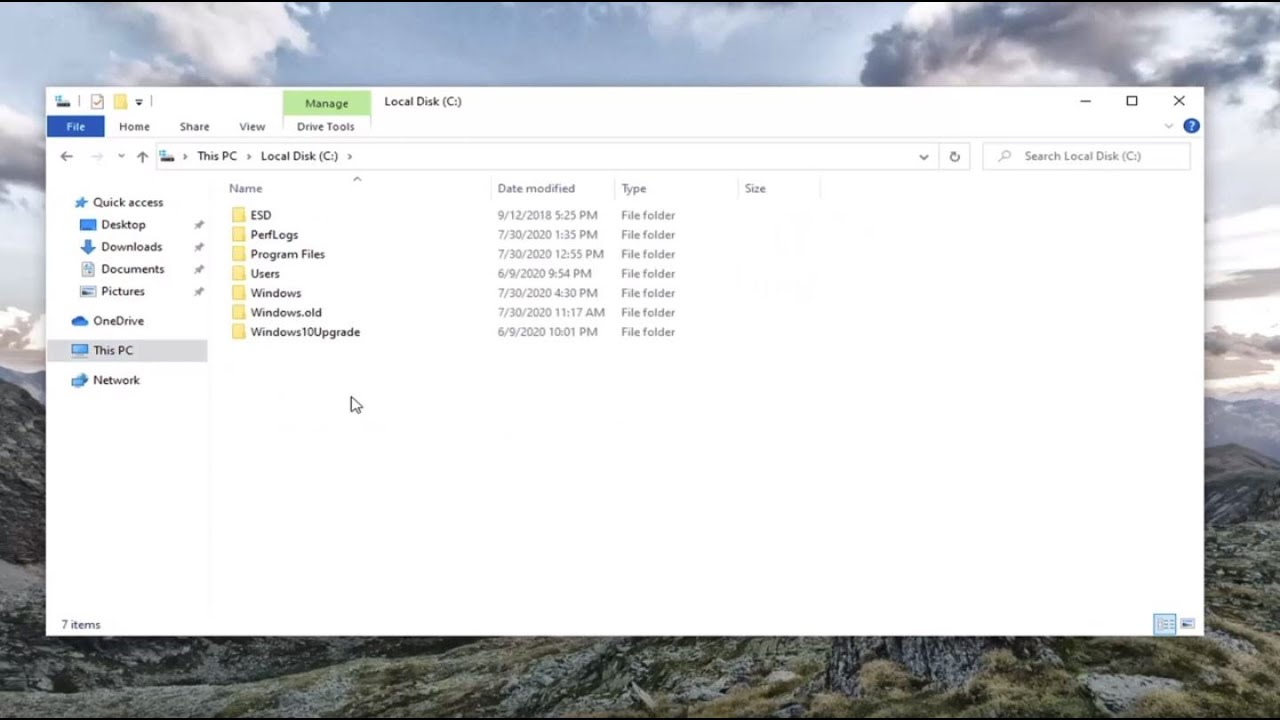Sort by the Date modified column header
Image resolution: width=1280 pixels, height=720 pixels.
pyautogui.click(x=536, y=188)
